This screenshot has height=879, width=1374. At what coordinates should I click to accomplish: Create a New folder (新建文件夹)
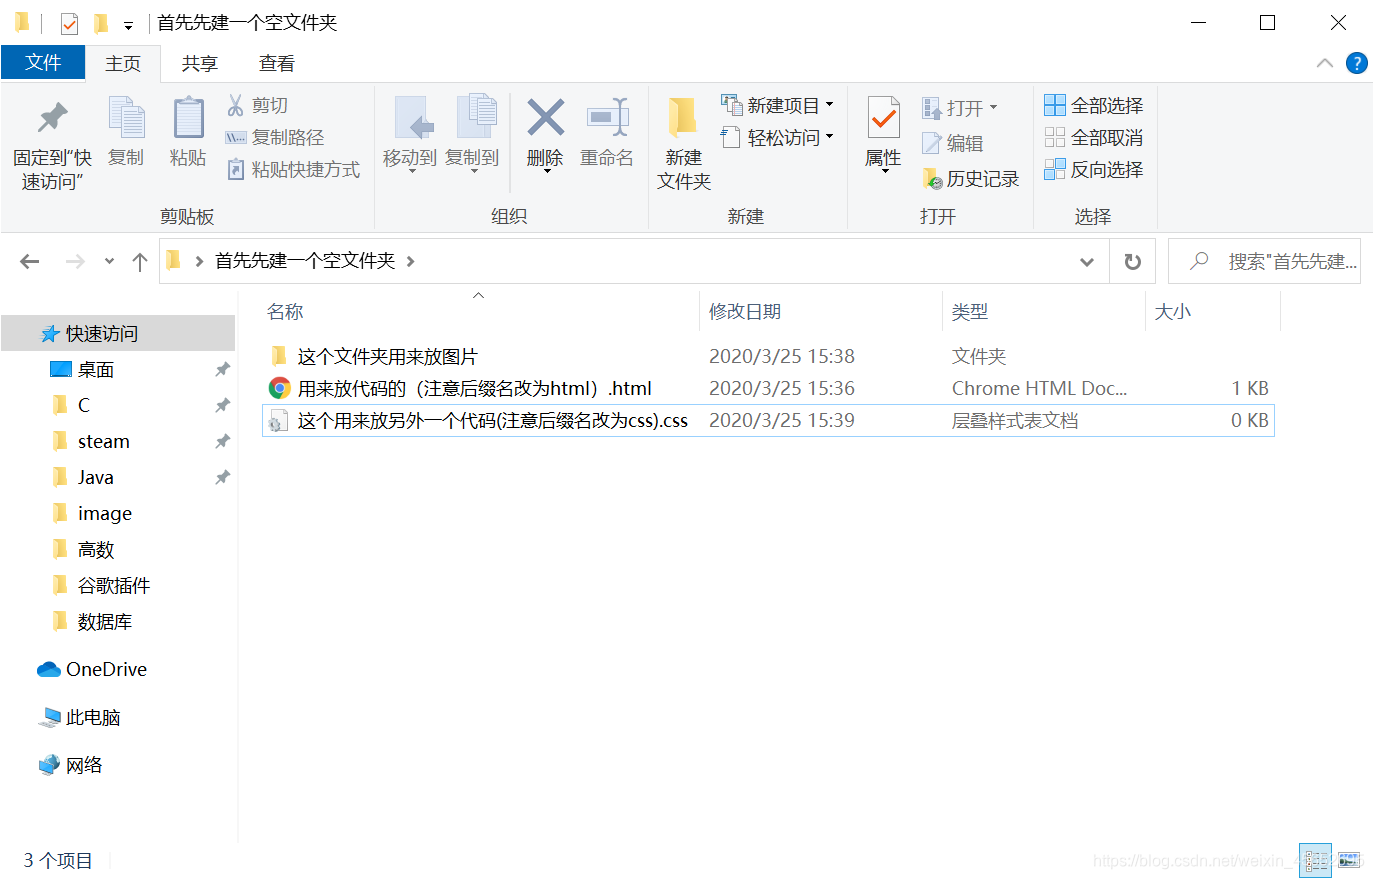(x=684, y=143)
